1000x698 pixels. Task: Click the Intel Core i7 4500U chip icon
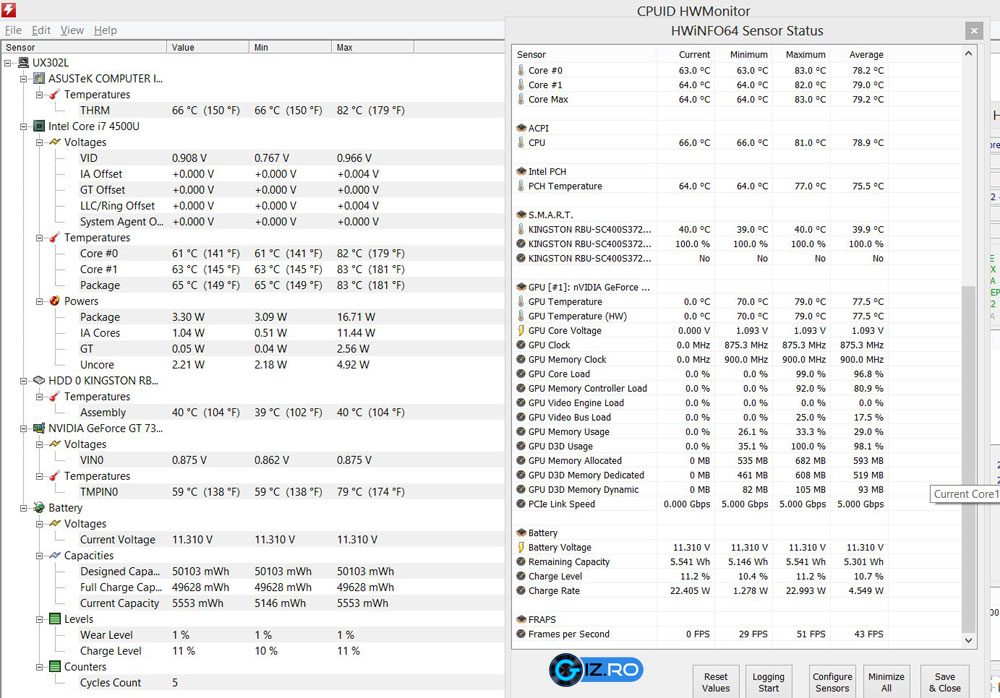click(39, 126)
